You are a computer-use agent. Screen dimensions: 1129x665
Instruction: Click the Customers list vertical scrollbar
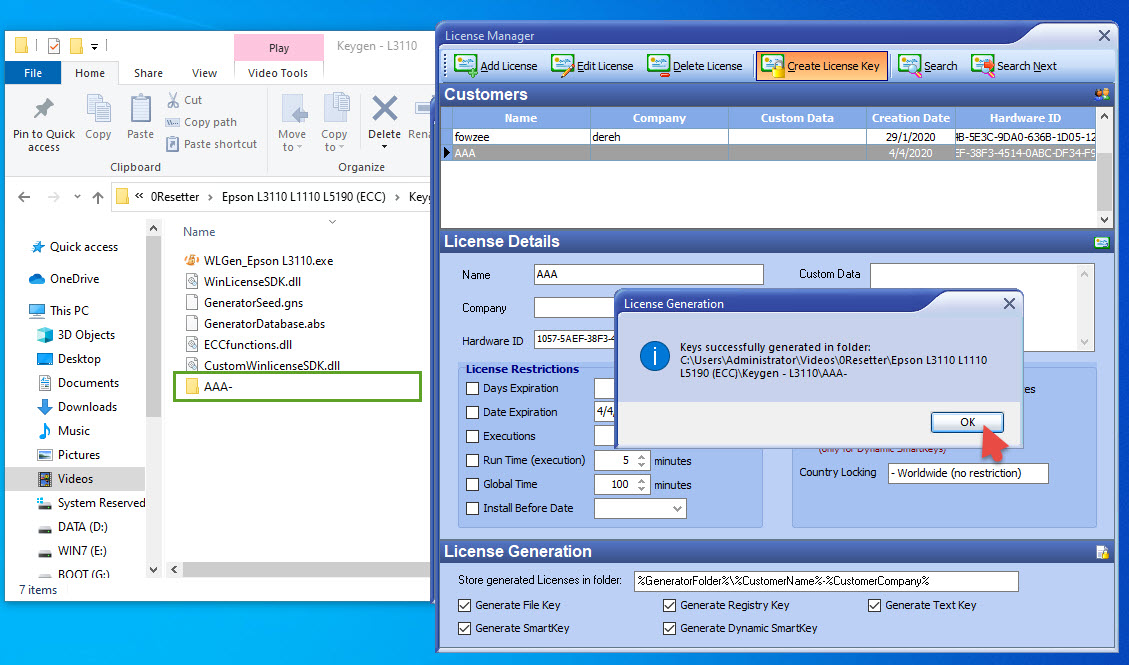coord(1105,167)
